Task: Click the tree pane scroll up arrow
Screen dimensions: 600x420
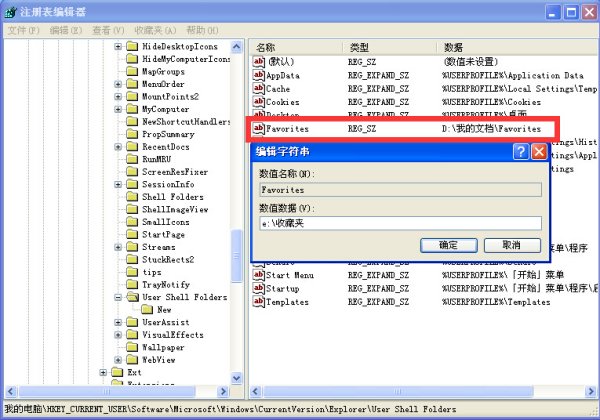Action: pos(237,47)
